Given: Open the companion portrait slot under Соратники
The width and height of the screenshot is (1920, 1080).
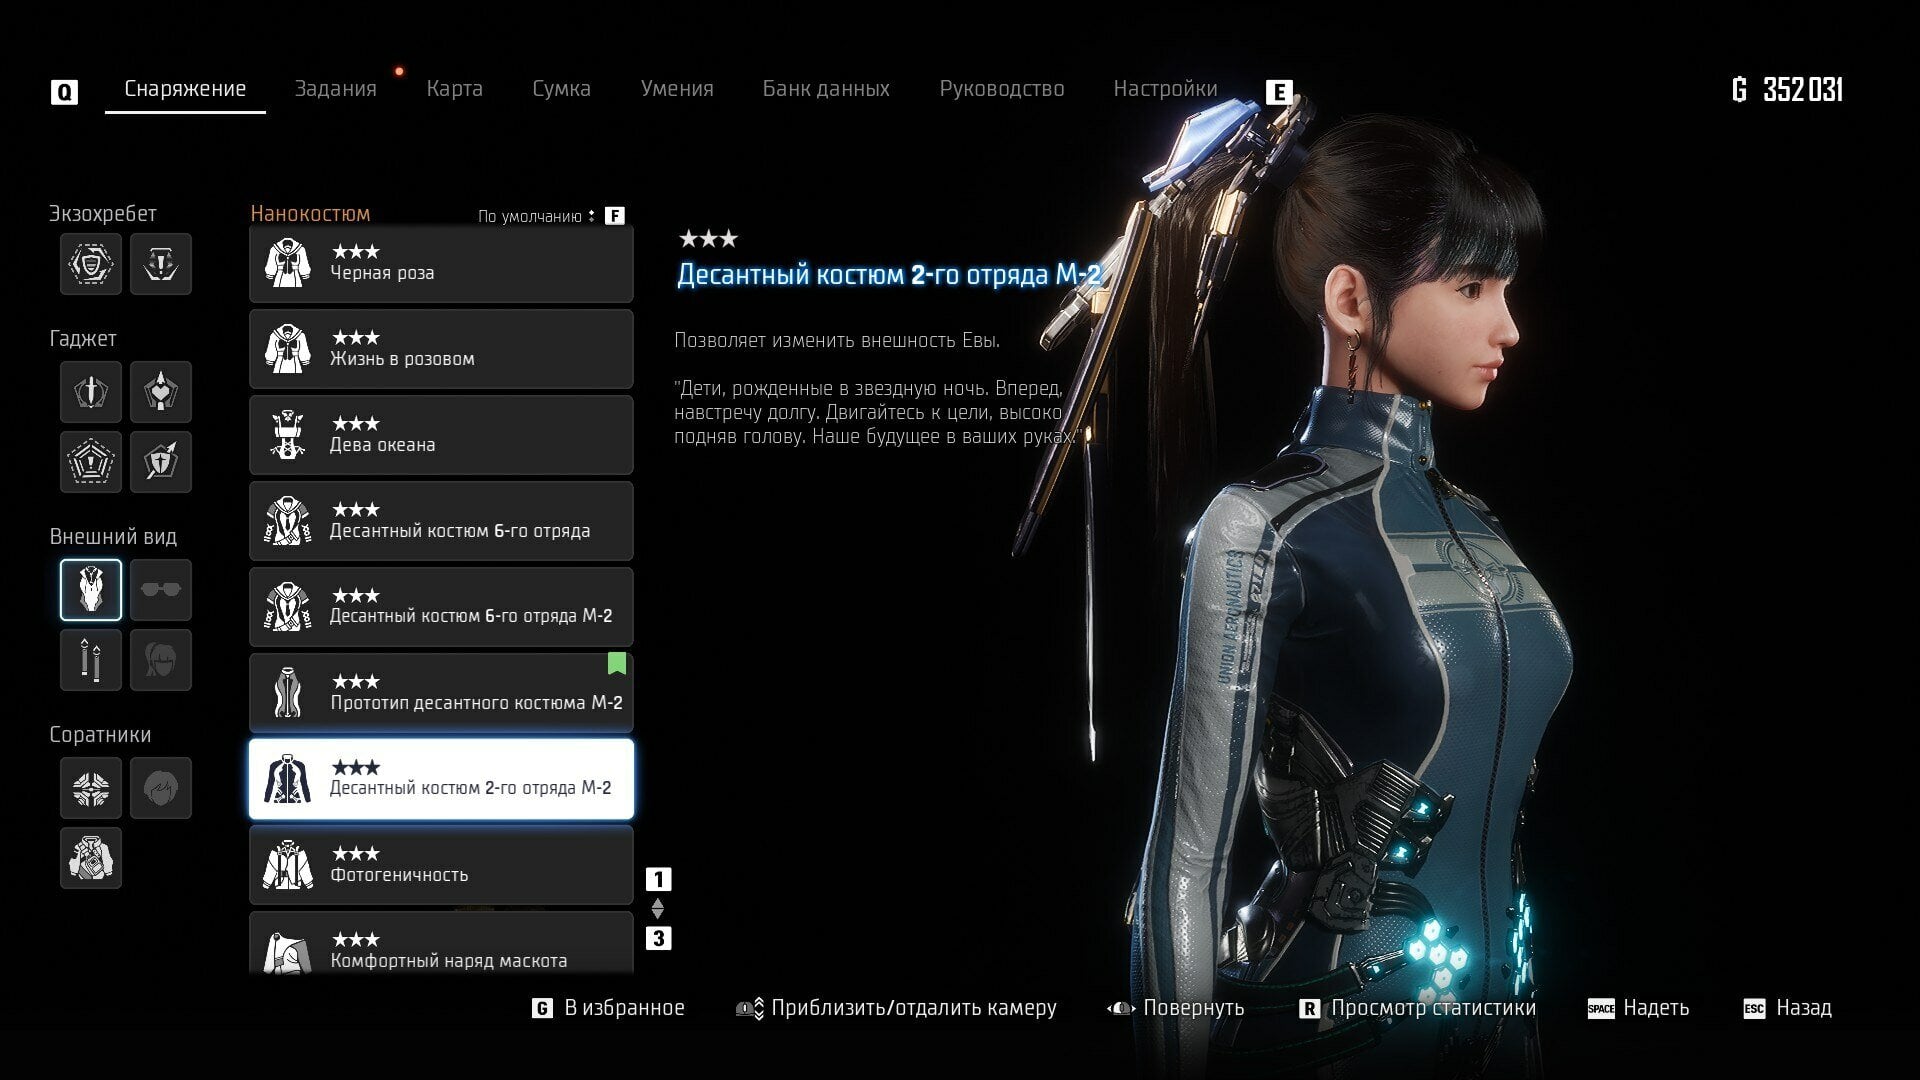Looking at the screenshot, I should pyautogui.click(x=161, y=788).
